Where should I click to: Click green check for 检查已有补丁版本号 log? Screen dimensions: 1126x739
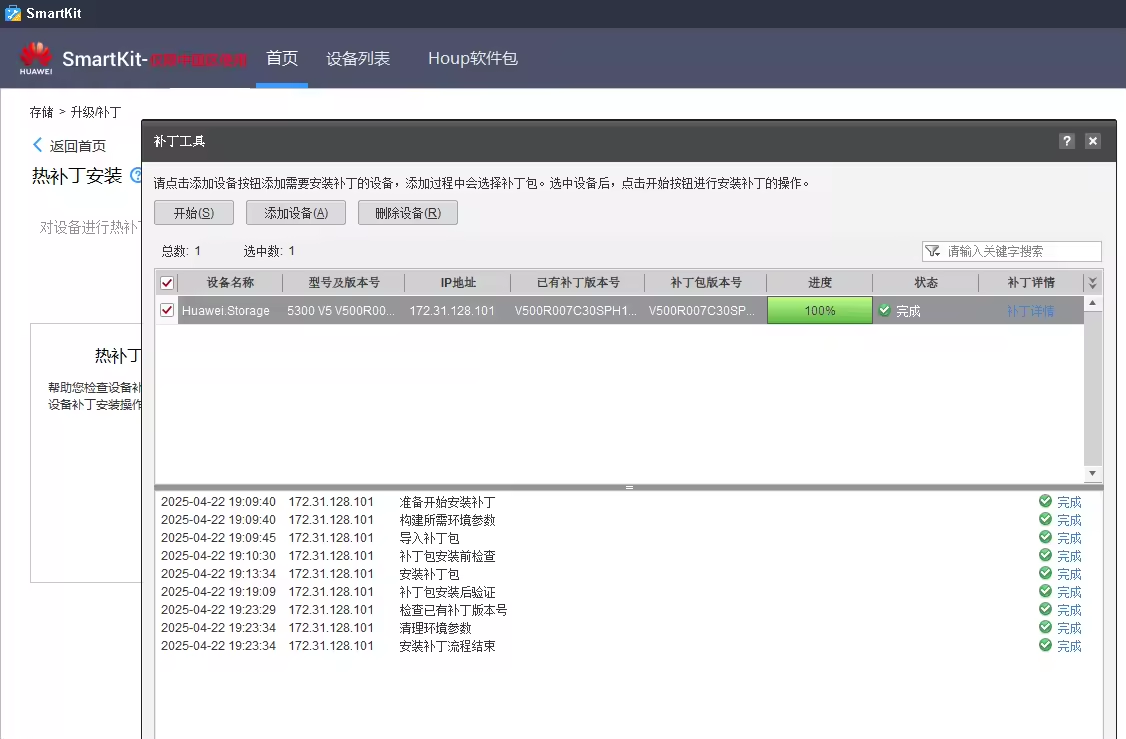(1045, 609)
